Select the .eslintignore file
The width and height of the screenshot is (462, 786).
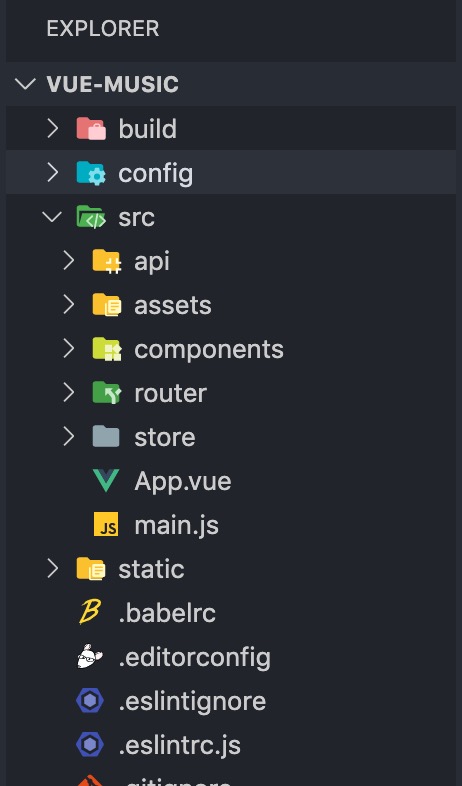231,701
